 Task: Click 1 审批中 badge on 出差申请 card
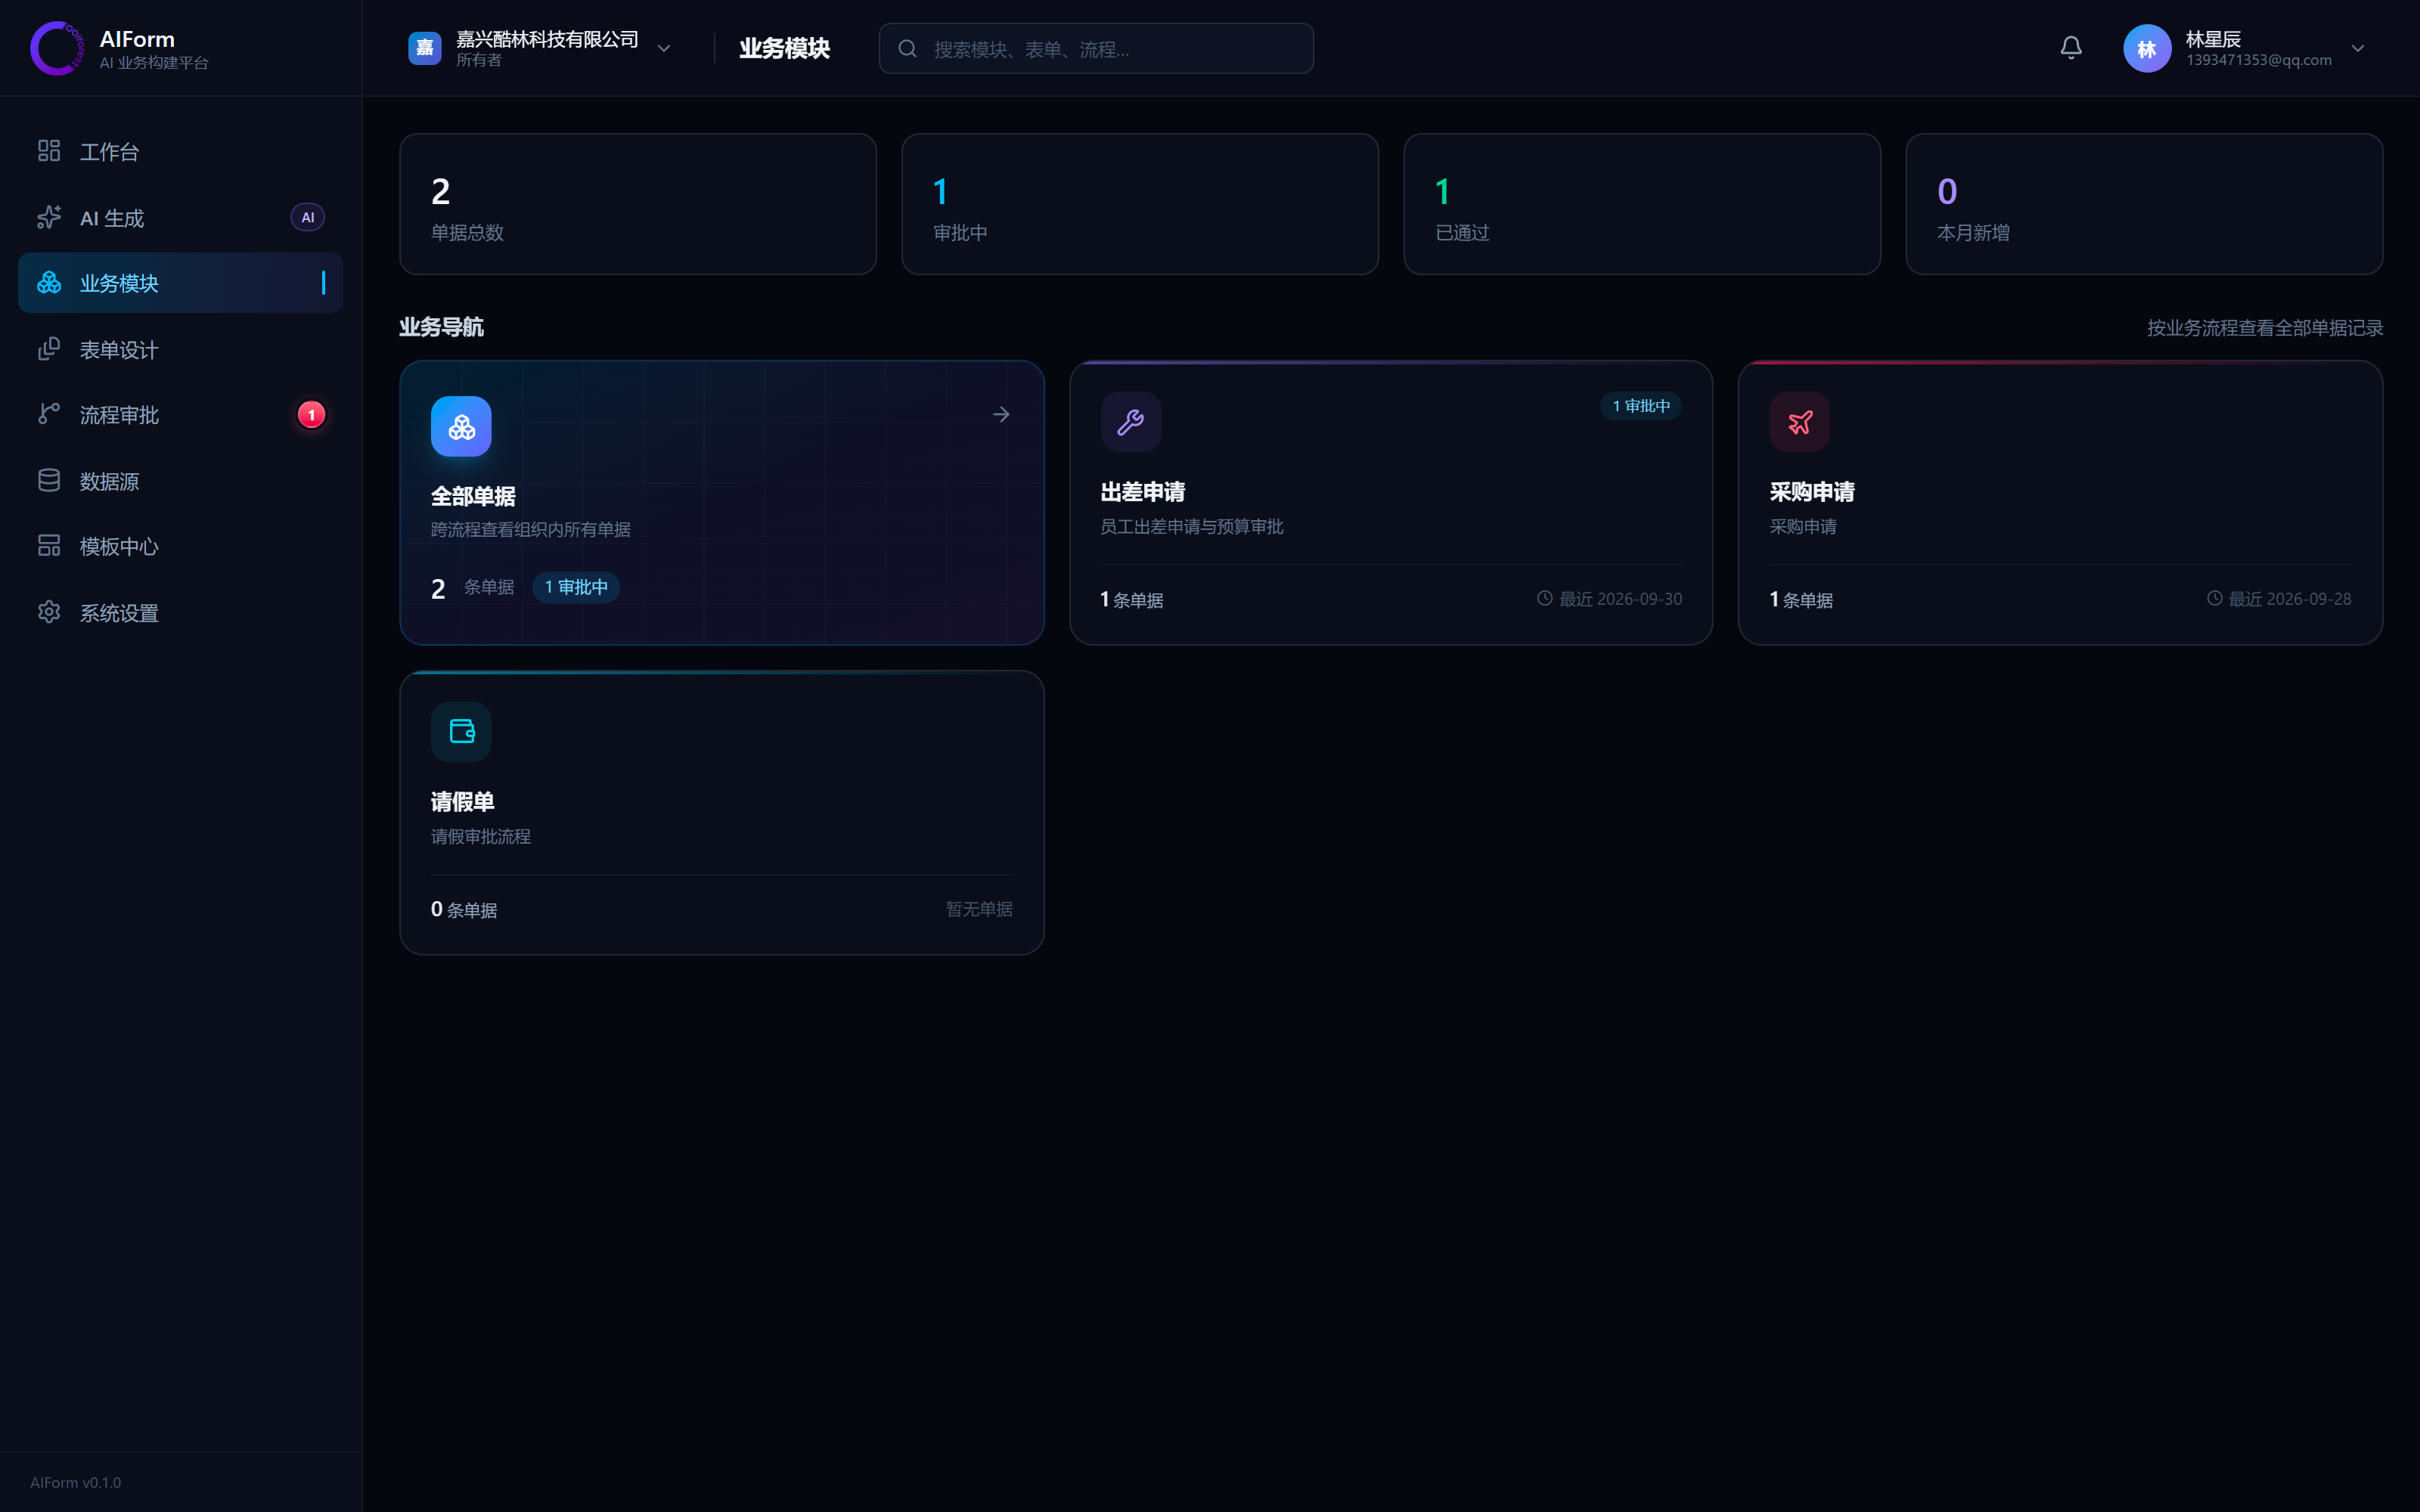click(1641, 406)
